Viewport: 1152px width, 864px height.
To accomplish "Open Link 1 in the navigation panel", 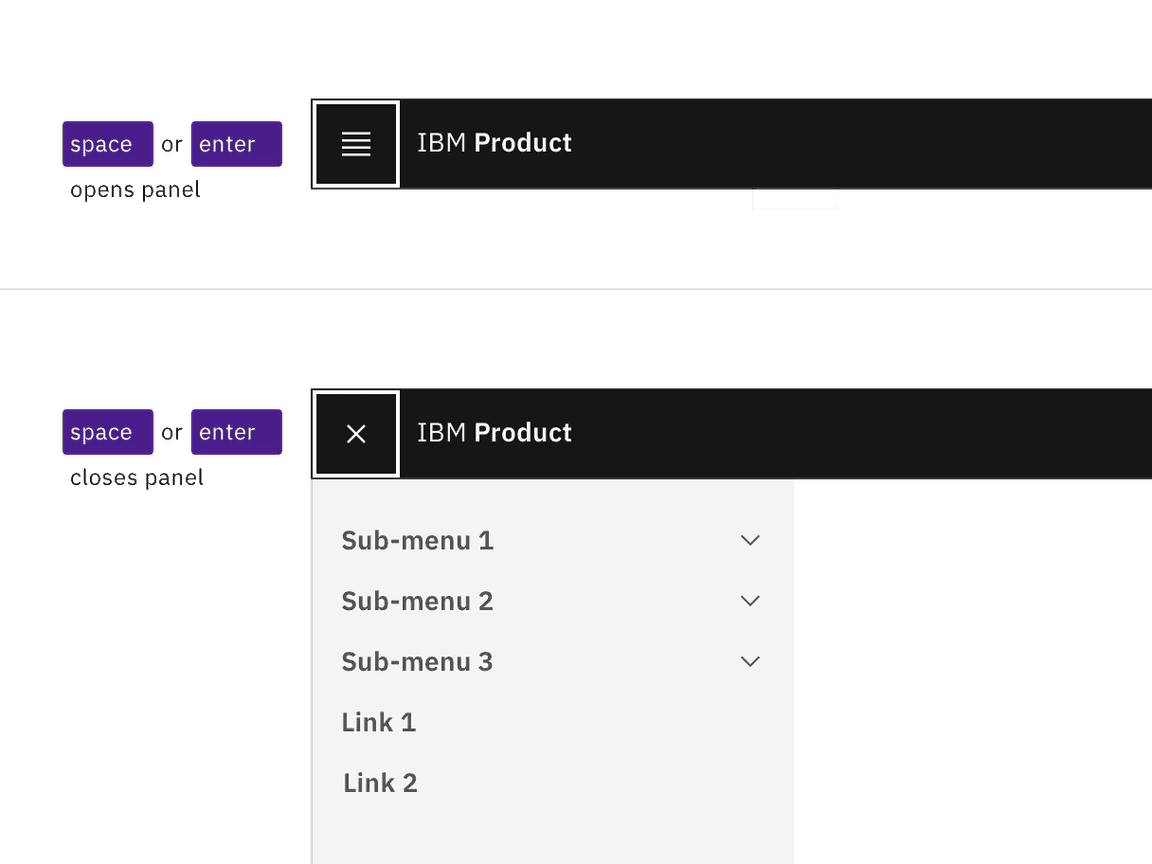I will click(379, 722).
